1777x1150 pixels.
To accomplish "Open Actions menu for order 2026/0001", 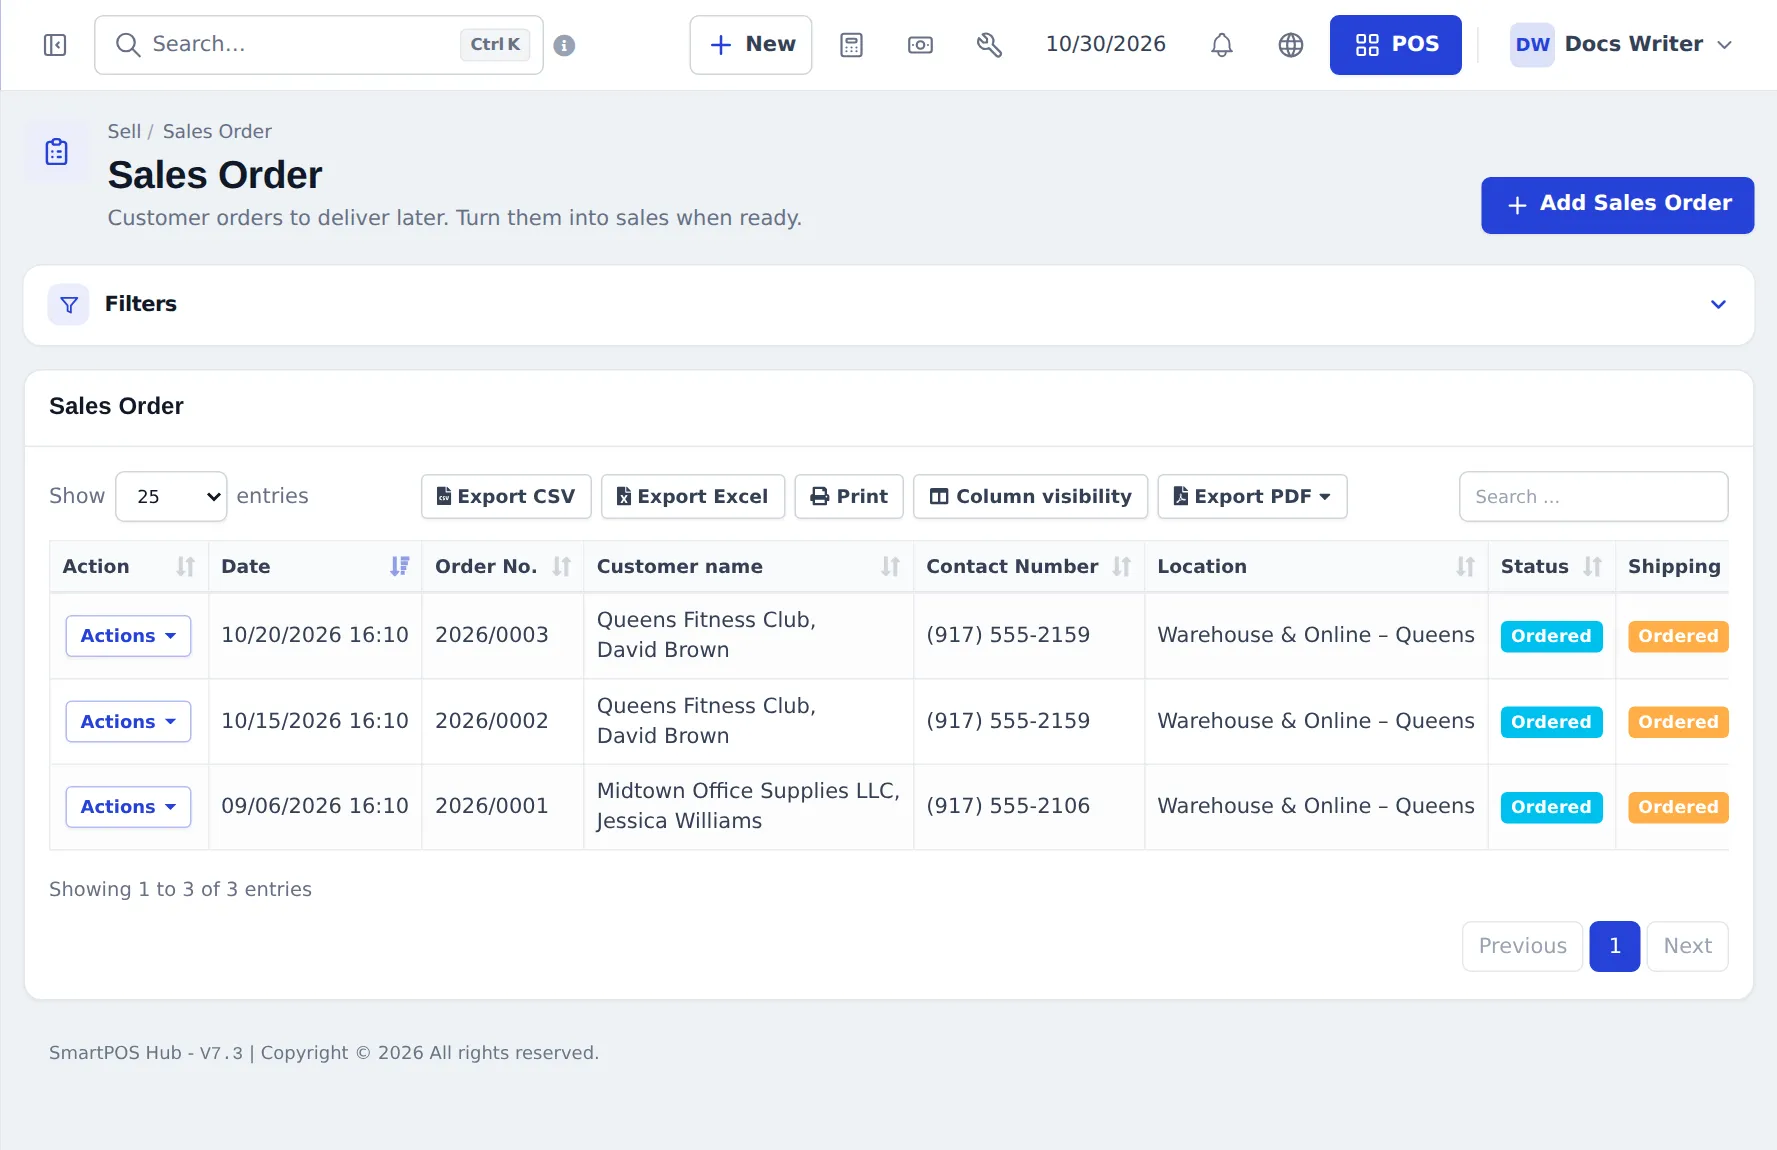I will 128,807.
